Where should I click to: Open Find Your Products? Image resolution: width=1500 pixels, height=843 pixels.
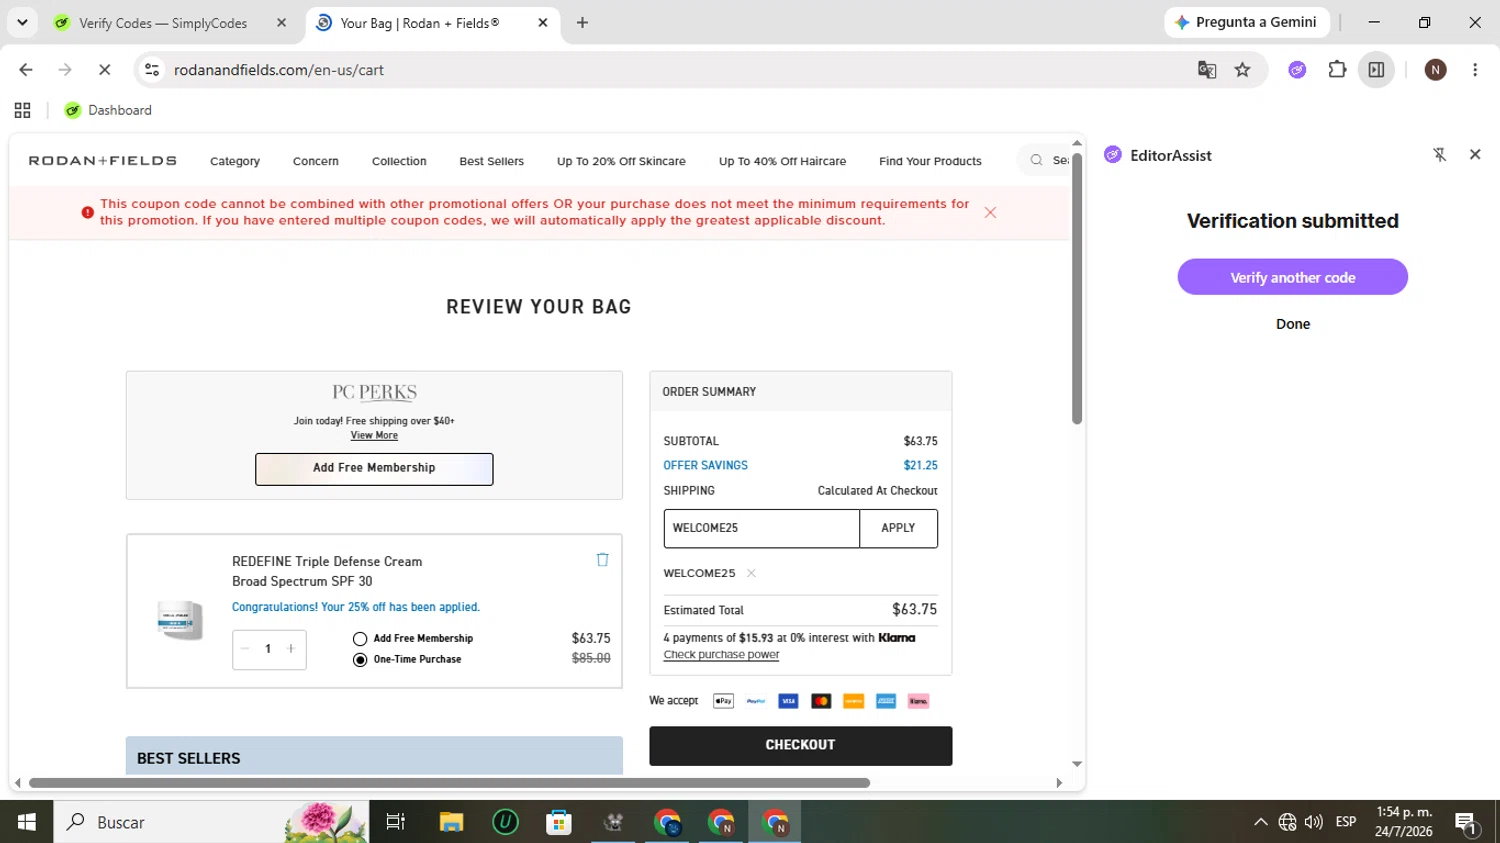[930, 161]
